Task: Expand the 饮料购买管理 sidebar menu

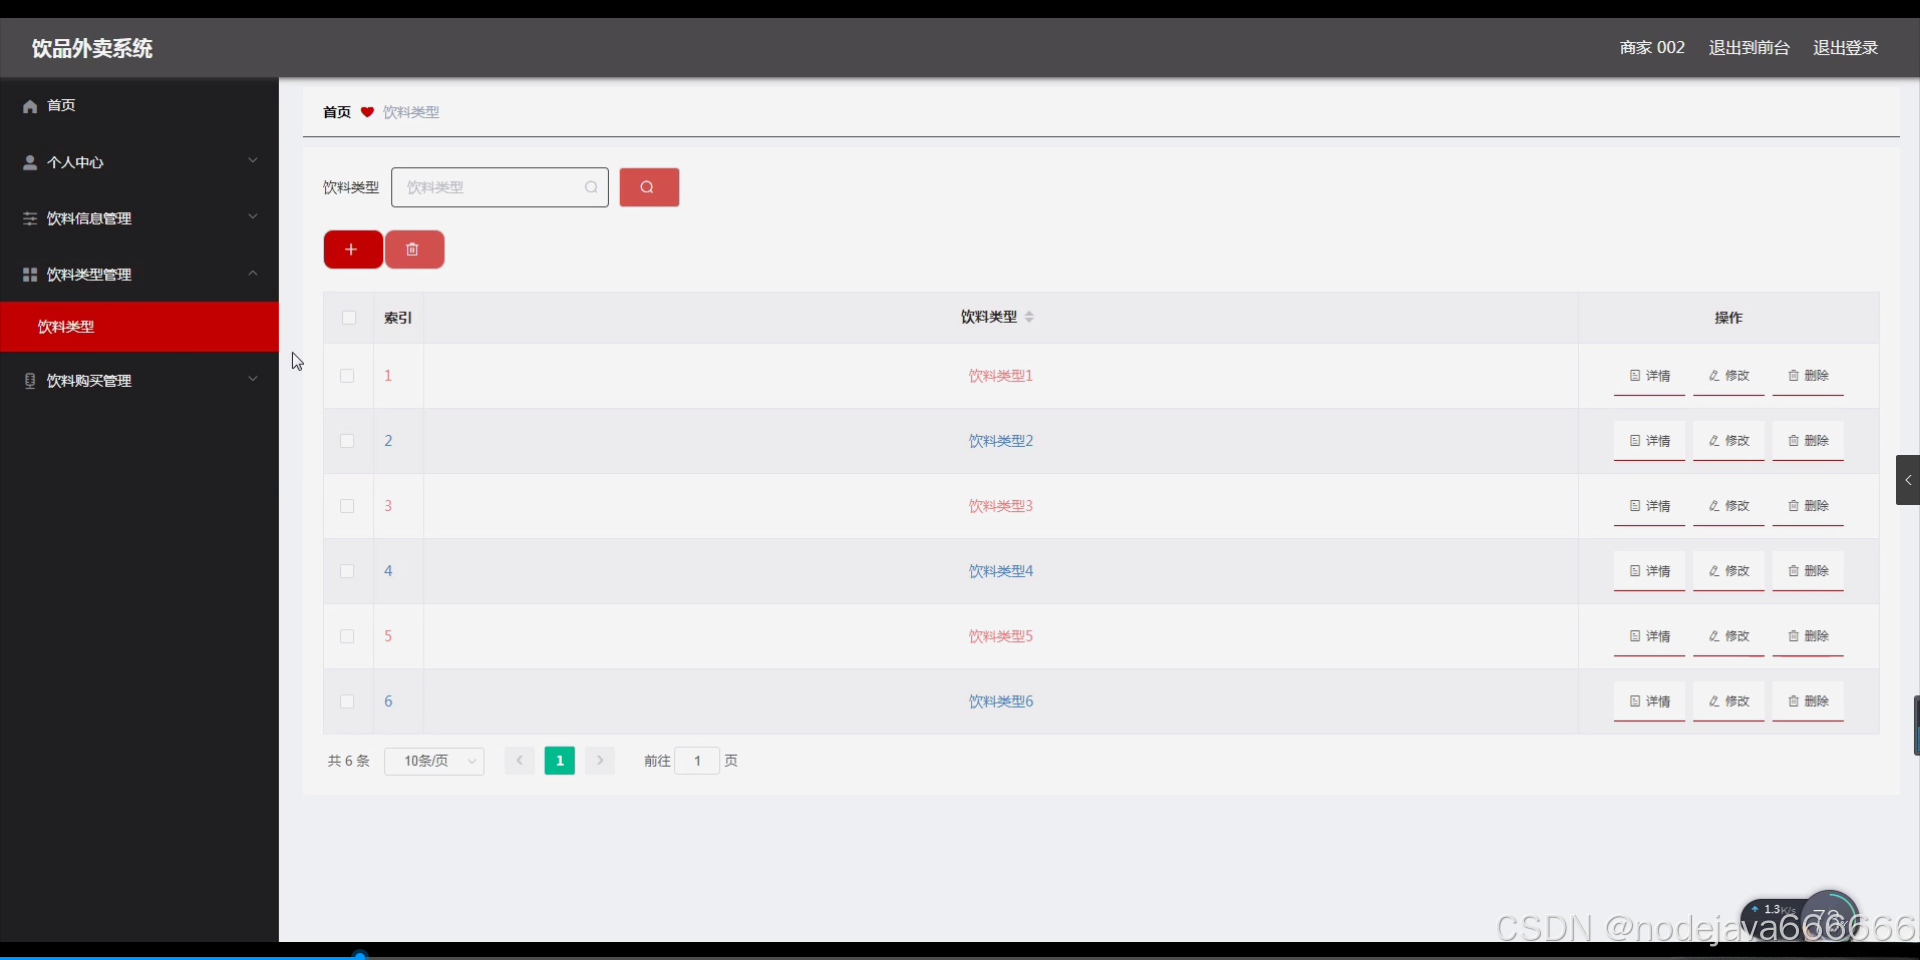Action: 139,380
